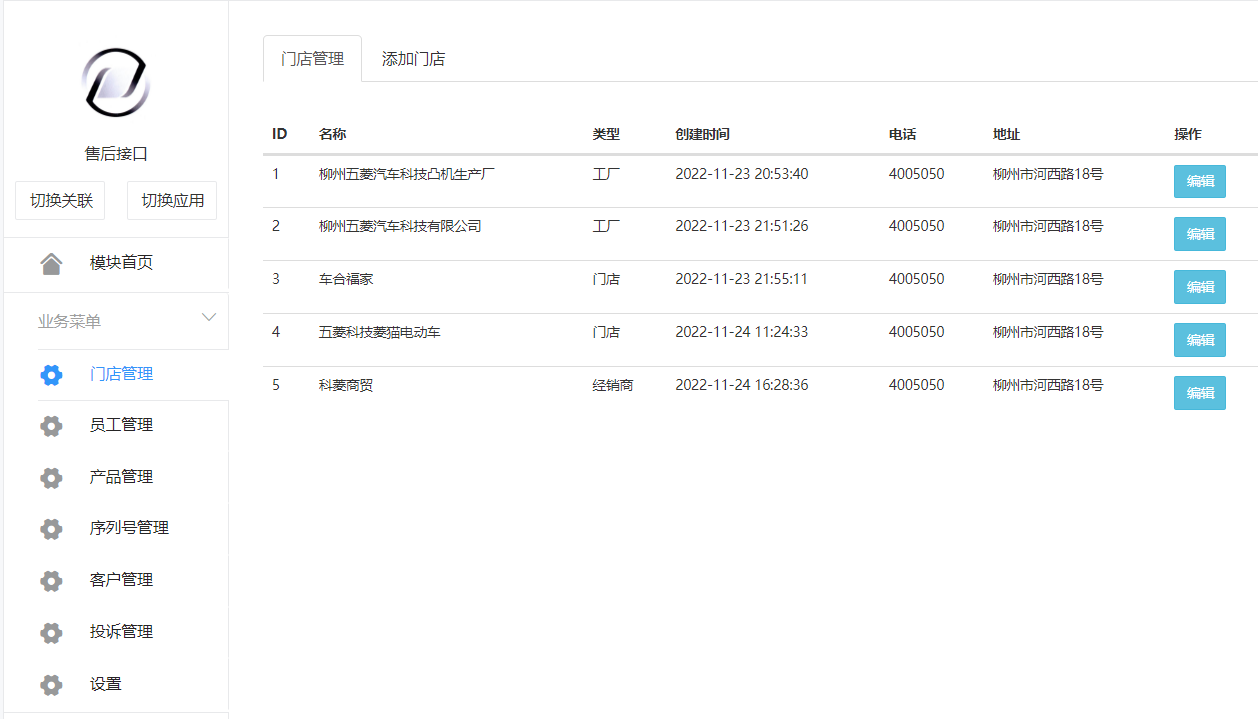The width and height of the screenshot is (1258, 719).
Task: Click the gear icon next to 产品管理
Action: click(x=51, y=477)
